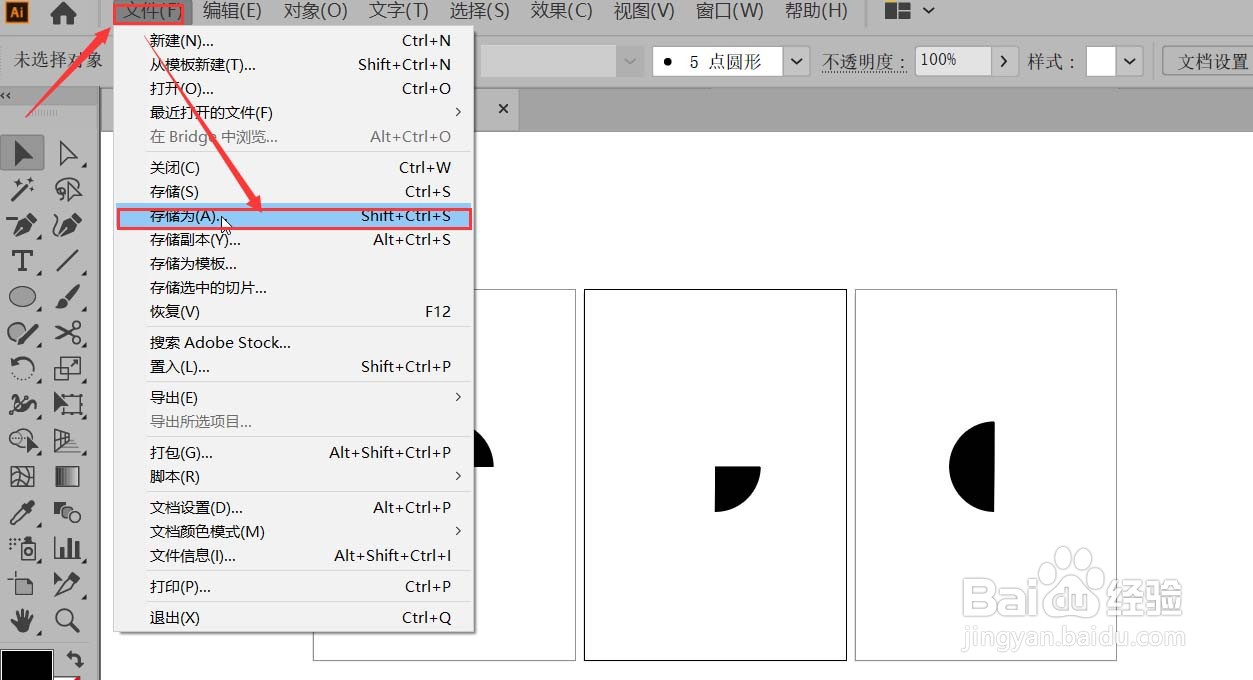1253x680 pixels.
Task: Select the Rotate tool
Action: click(x=23, y=369)
